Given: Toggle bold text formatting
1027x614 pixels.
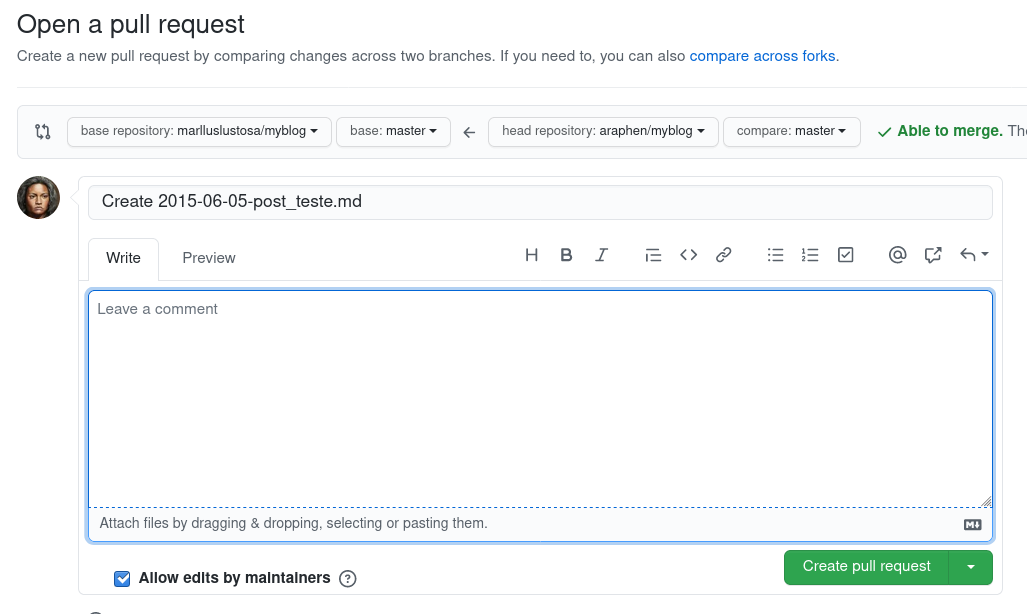Looking at the screenshot, I should [566, 255].
